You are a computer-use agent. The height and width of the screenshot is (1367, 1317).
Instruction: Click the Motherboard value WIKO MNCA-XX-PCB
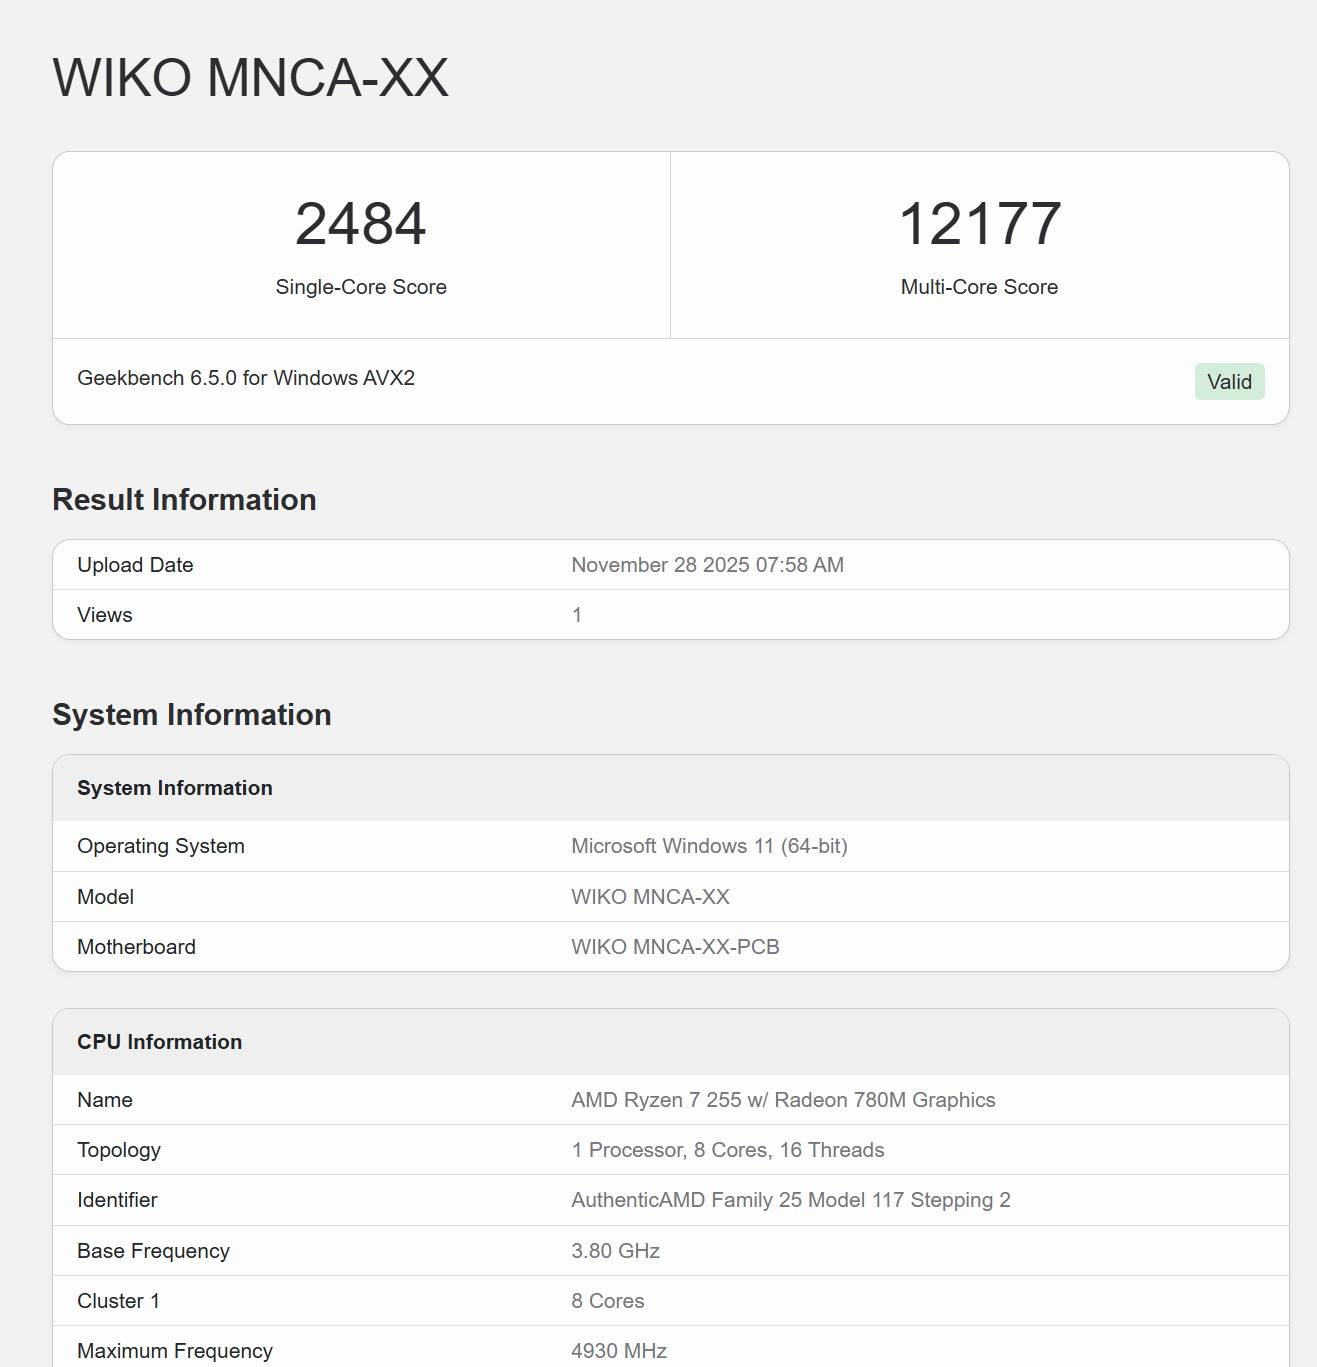[x=675, y=947]
